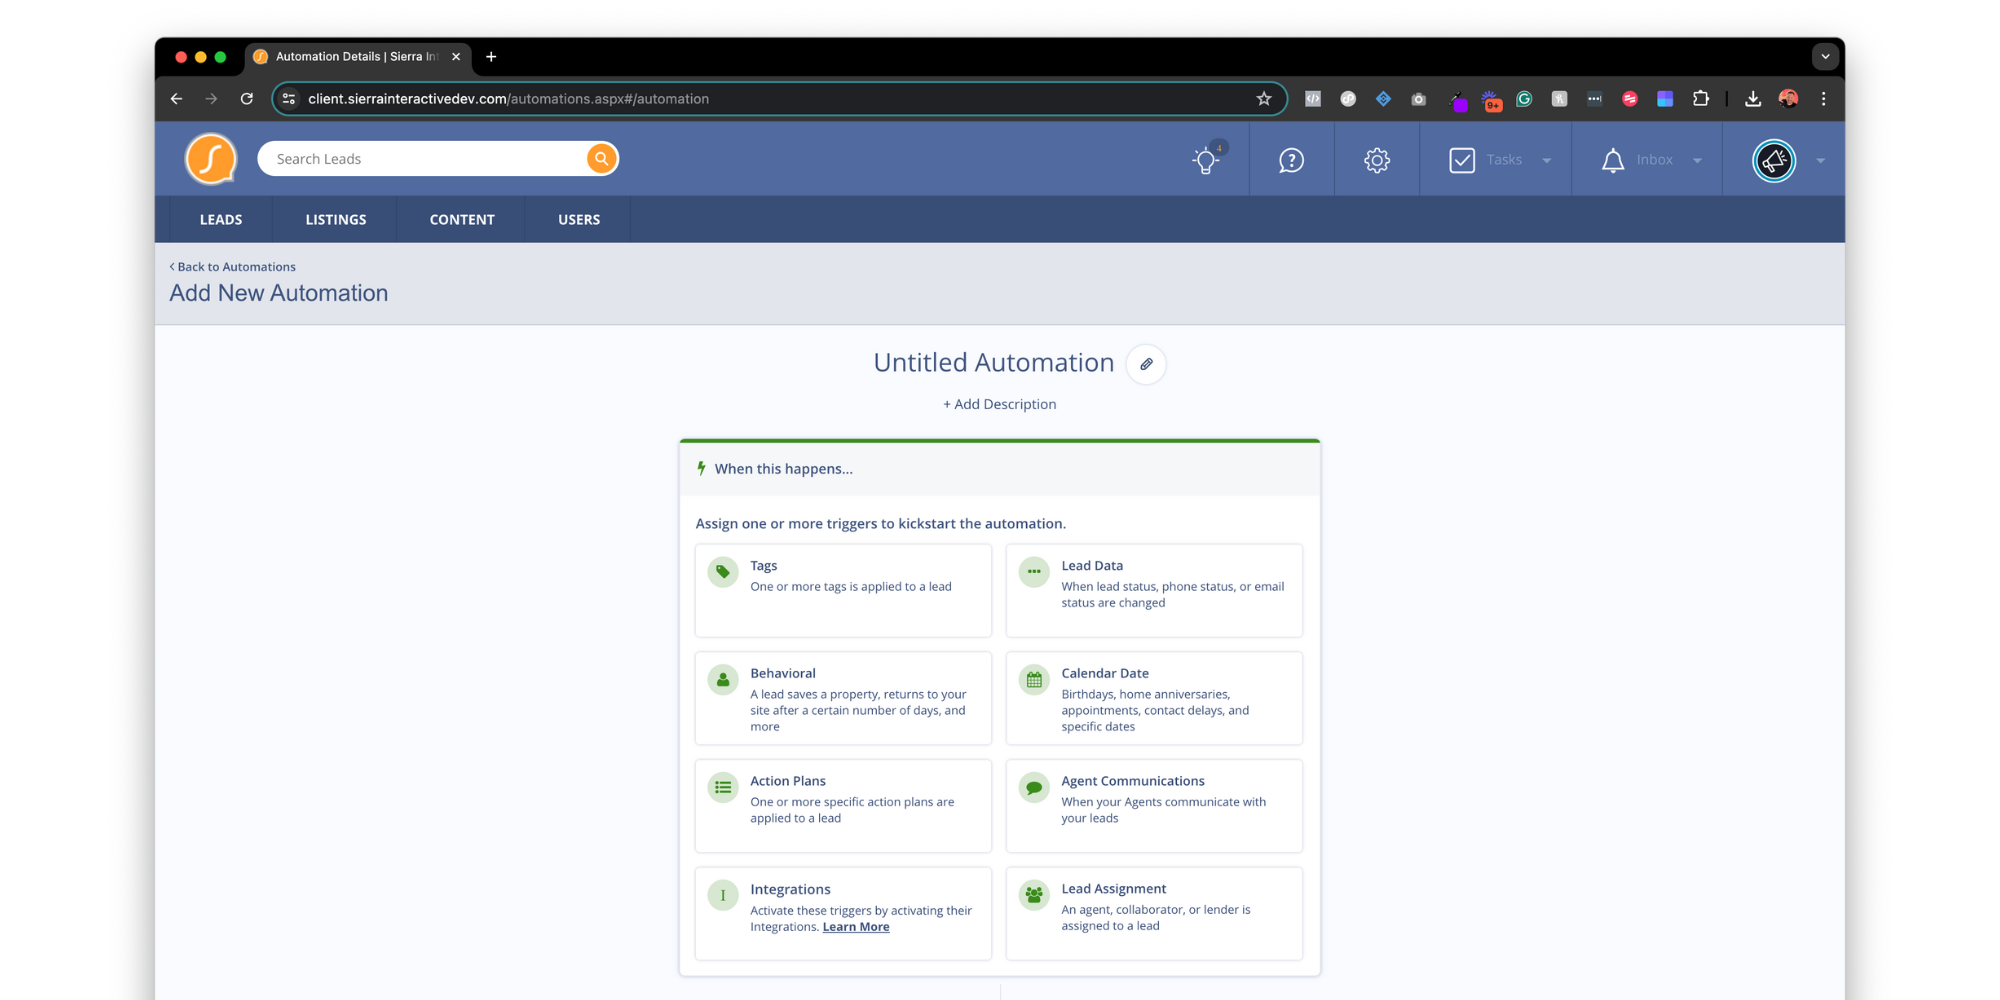This screenshot has width=2000, height=1000.
Task: Switch to the LISTINGS tab
Action: pyautogui.click(x=335, y=219)
